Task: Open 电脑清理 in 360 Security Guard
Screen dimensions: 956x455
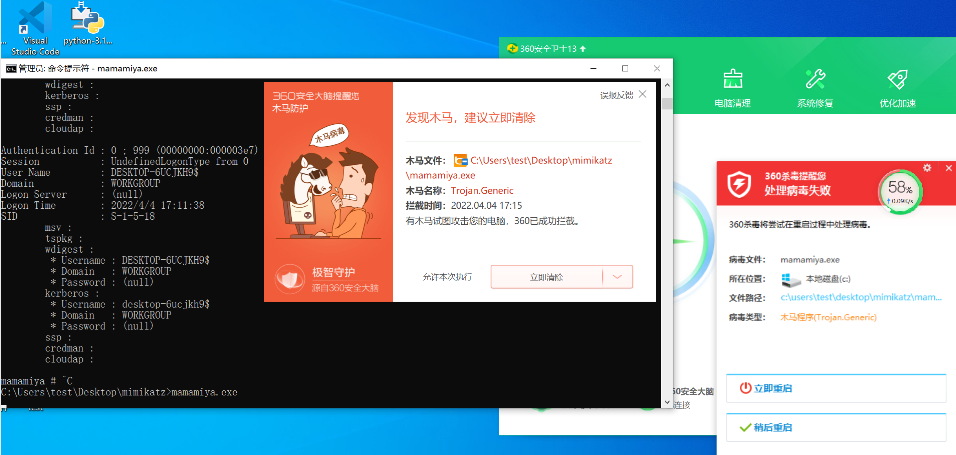Action: click(732, 88)
